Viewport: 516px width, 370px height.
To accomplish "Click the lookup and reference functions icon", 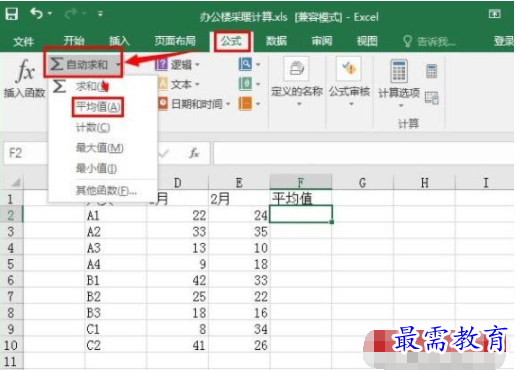I will point(246,64).
